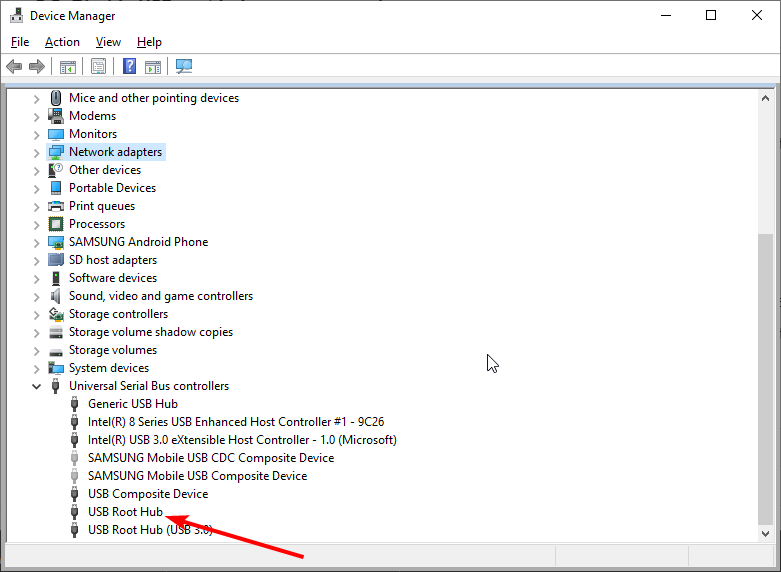The image size is (781, 572).
Task: Select the Storage controllers label
Action: click(119, 314)
